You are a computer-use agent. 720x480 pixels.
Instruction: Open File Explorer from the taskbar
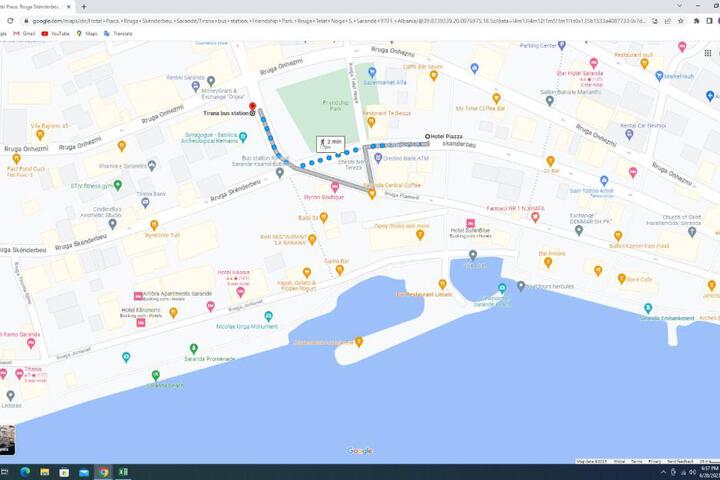click(x=45, y=472)
